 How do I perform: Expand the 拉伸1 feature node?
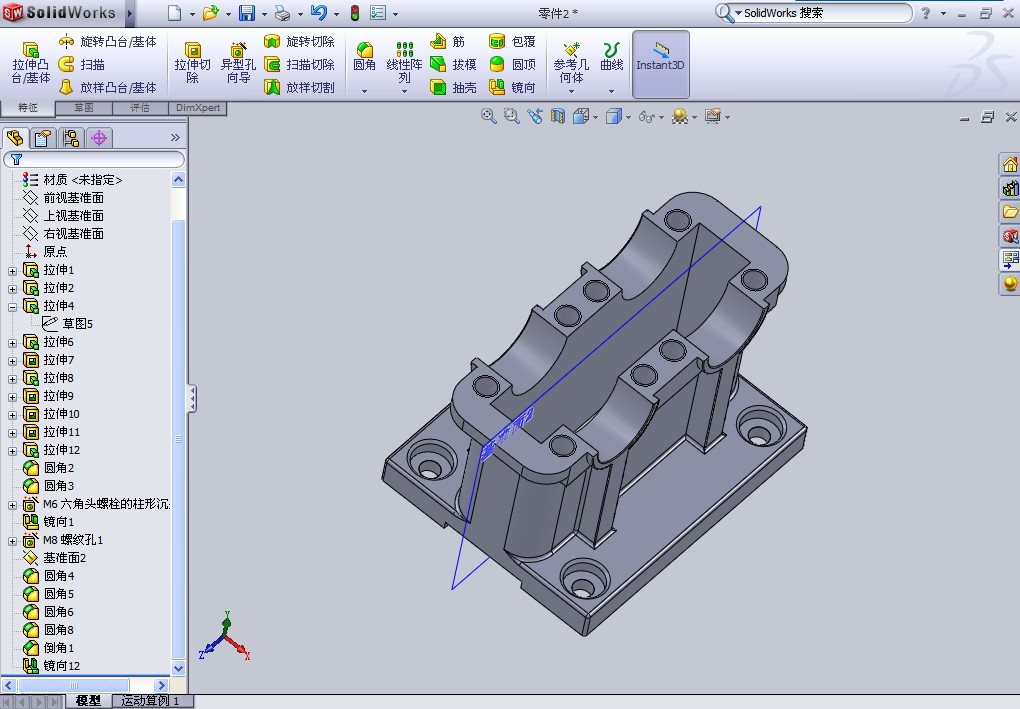[12, 271]
